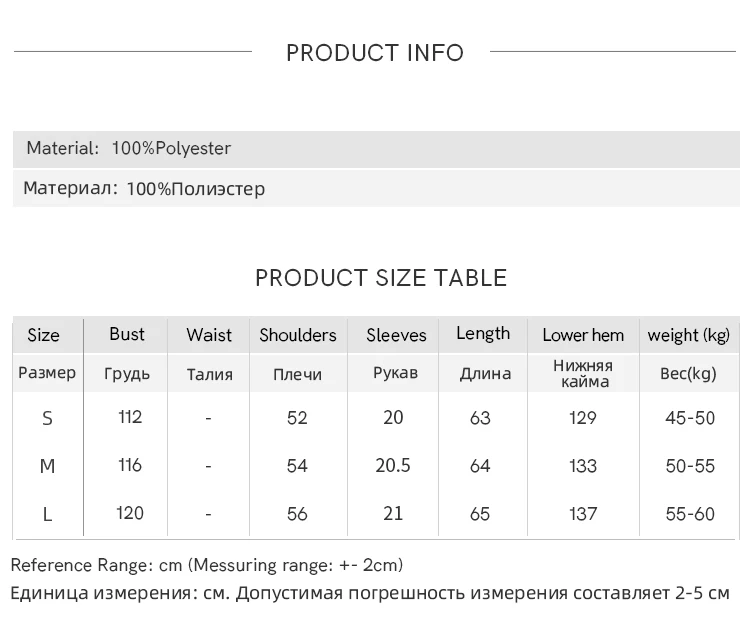Screen dimensions: 750x630
Task: Click the size L row label
Action: pyautogui.click(x=47, y=514)
